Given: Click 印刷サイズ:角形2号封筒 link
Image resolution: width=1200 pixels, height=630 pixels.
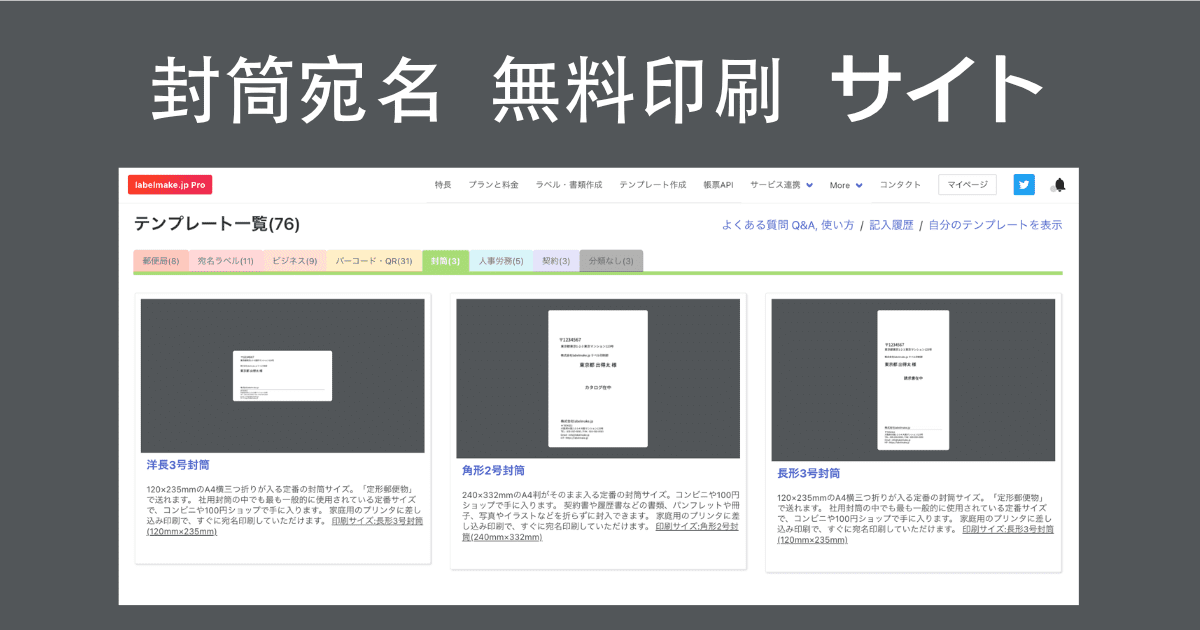Looking at the screenshot, I should 600,531.
